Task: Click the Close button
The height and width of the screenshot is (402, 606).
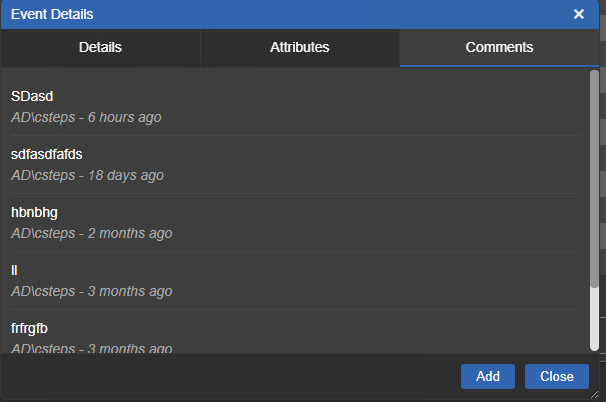Action: [x=557, y=376]
